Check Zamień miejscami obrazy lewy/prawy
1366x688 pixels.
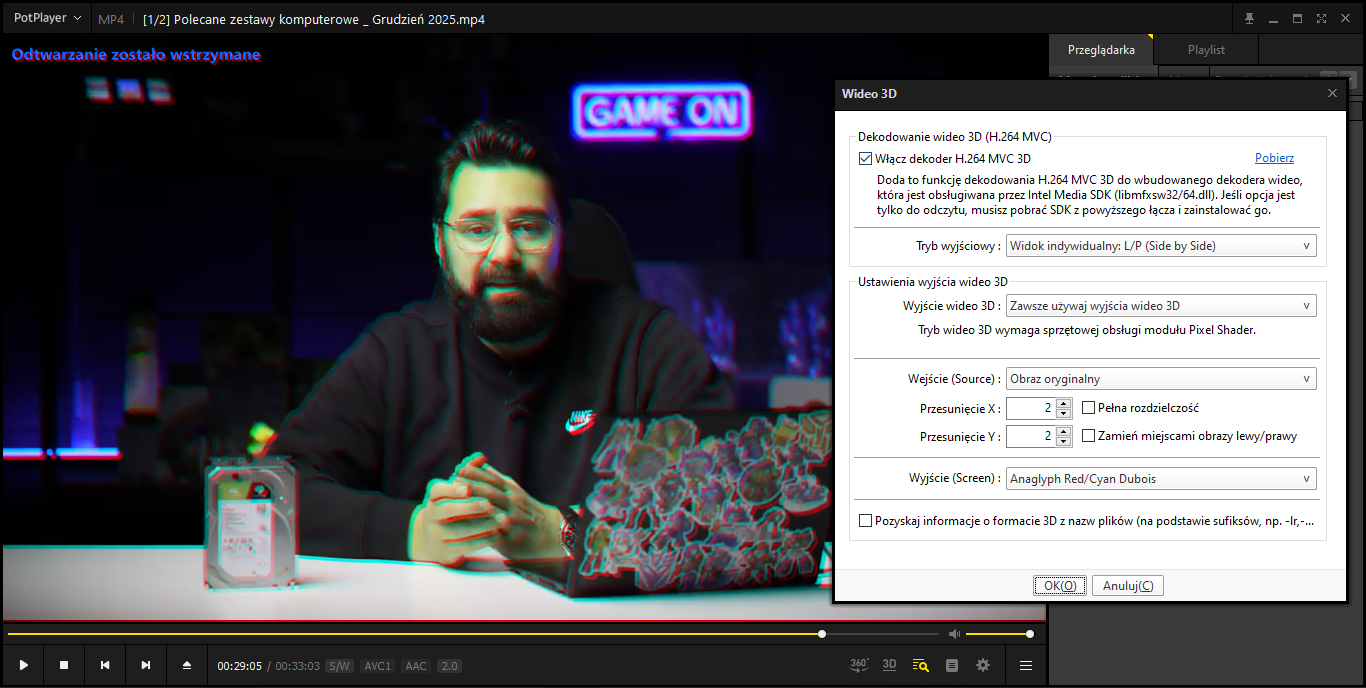(1089, 436)
